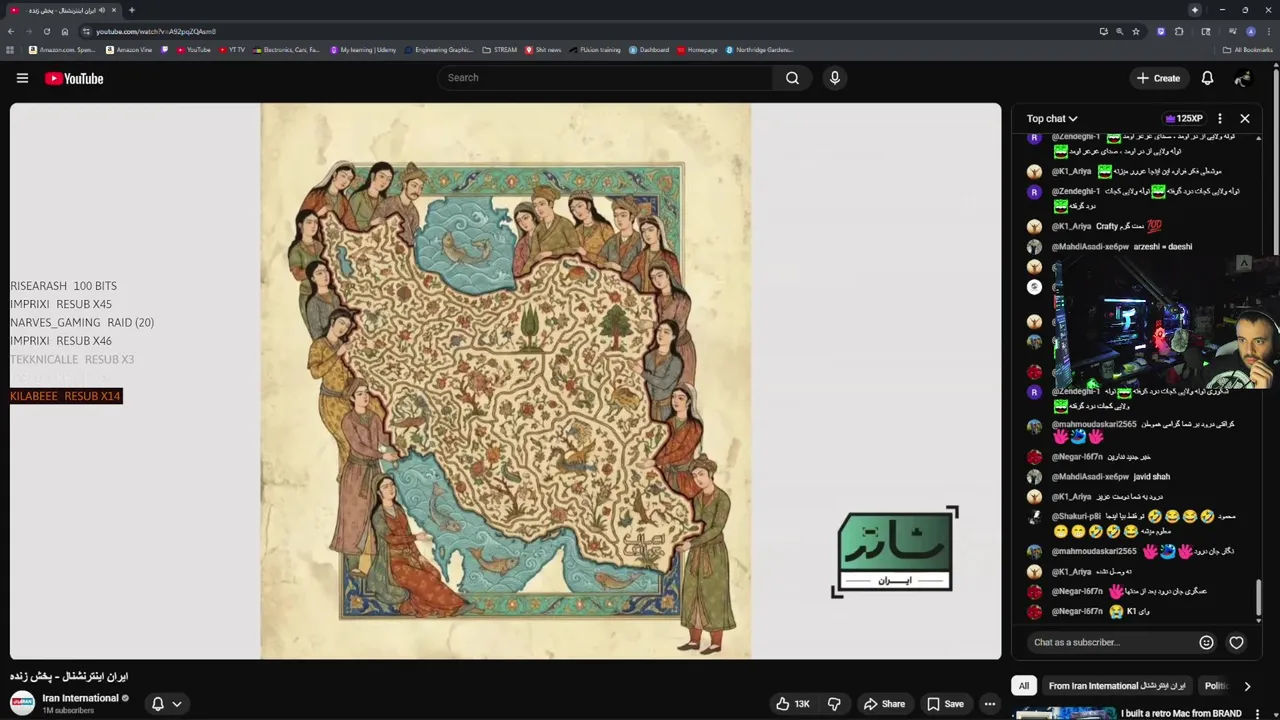This screenshot has width=1280, height=720.
Task: Go to the YouTube home logo
Action: pos(74,78)
